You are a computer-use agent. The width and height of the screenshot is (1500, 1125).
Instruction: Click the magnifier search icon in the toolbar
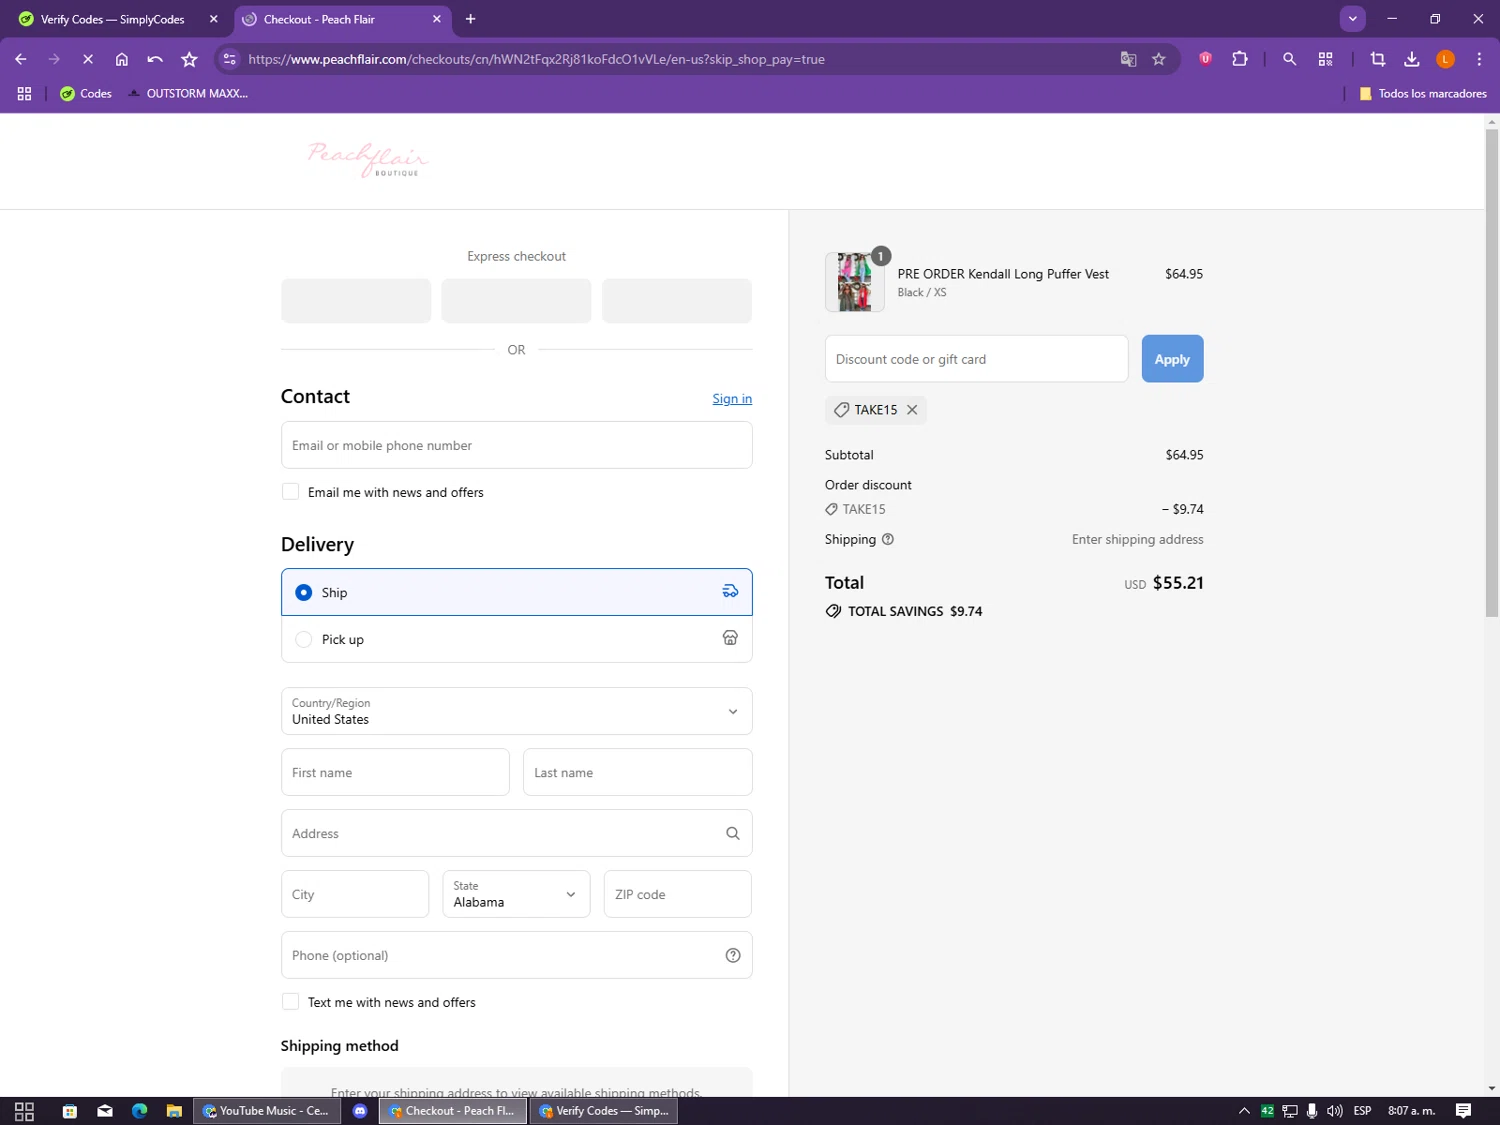1290,59
